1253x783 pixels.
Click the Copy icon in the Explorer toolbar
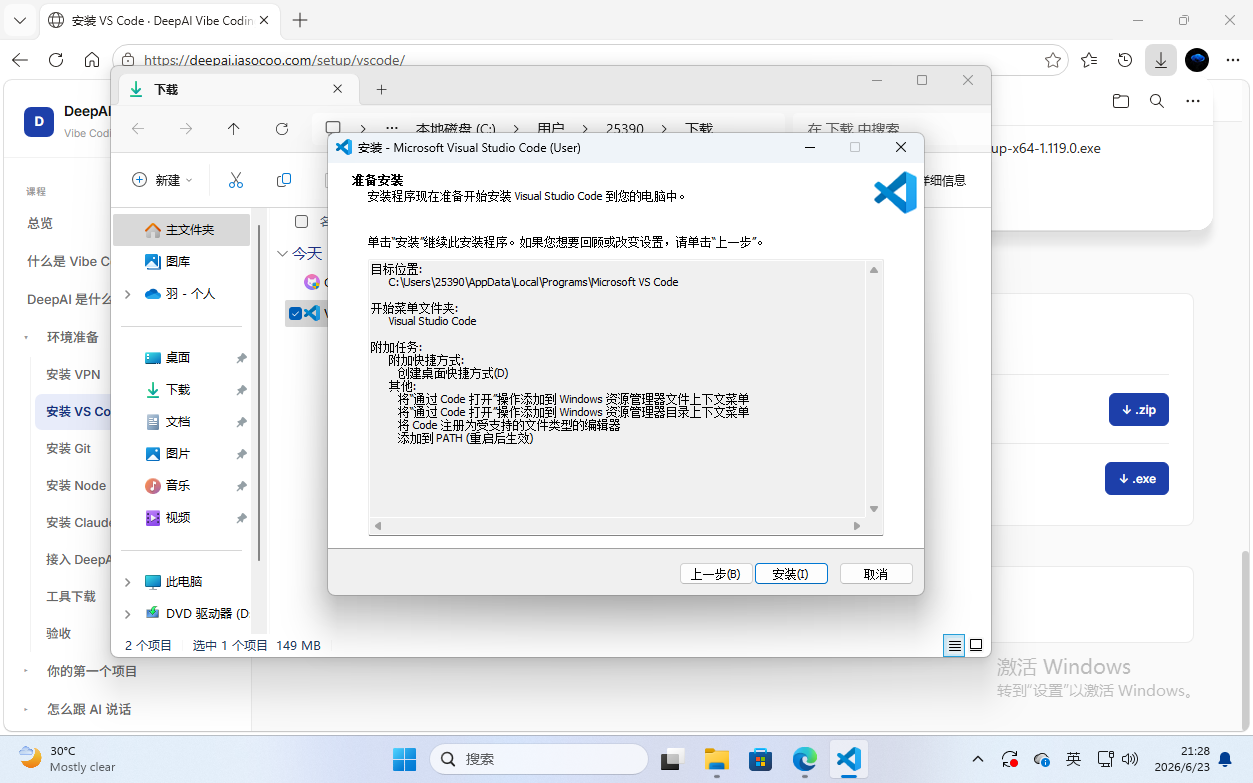tap(284, 180)
